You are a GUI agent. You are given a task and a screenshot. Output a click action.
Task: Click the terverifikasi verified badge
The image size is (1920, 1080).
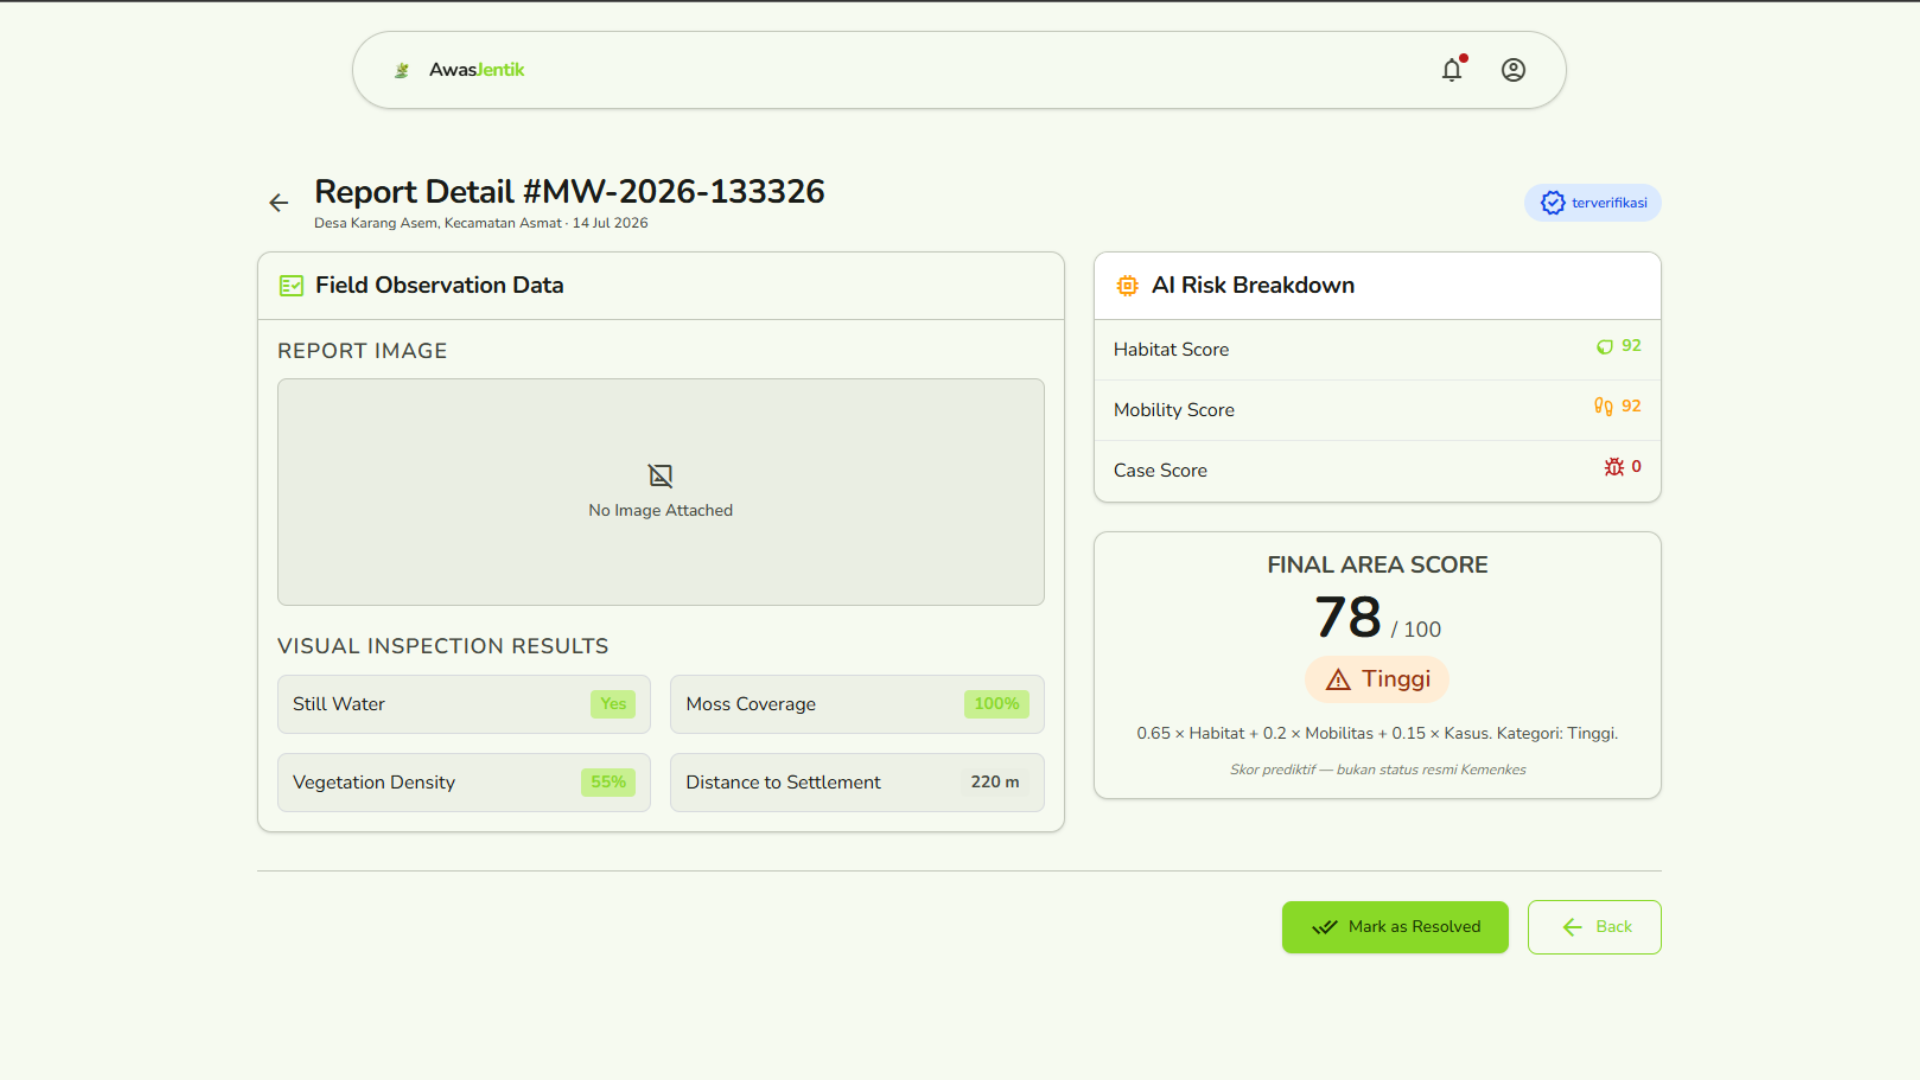pyautogui.click(x=1593, y=203)
